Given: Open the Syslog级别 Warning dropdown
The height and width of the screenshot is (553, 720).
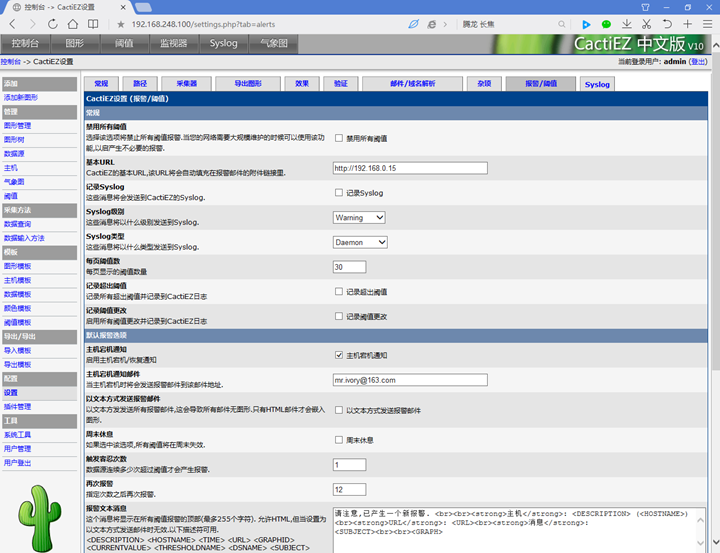Looking at the screenshot, I should tap(359, 218).
